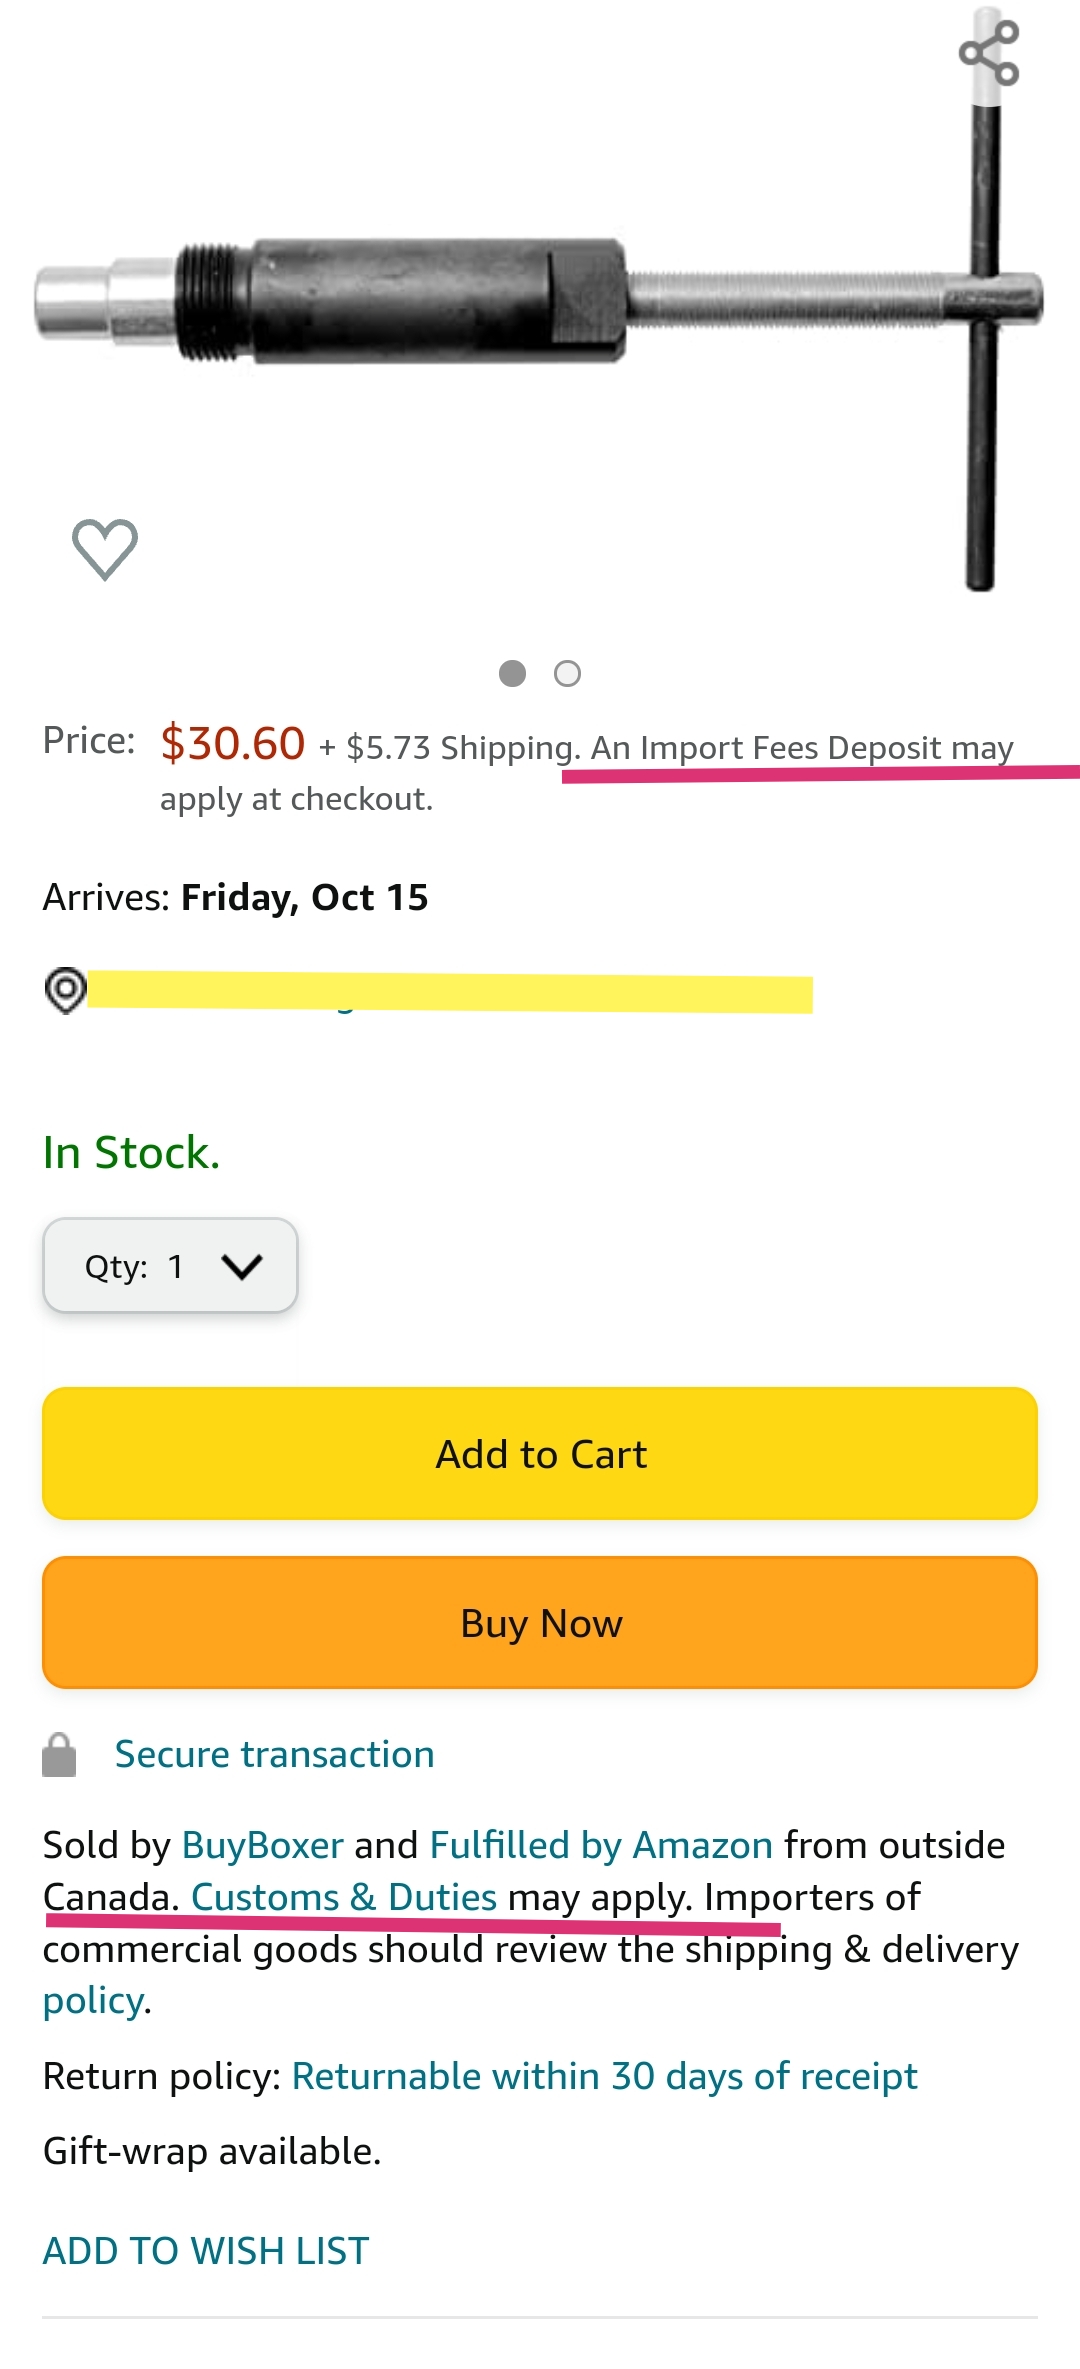
Task: Open the Qty quantity dropdown
Action: point(170,1266)
